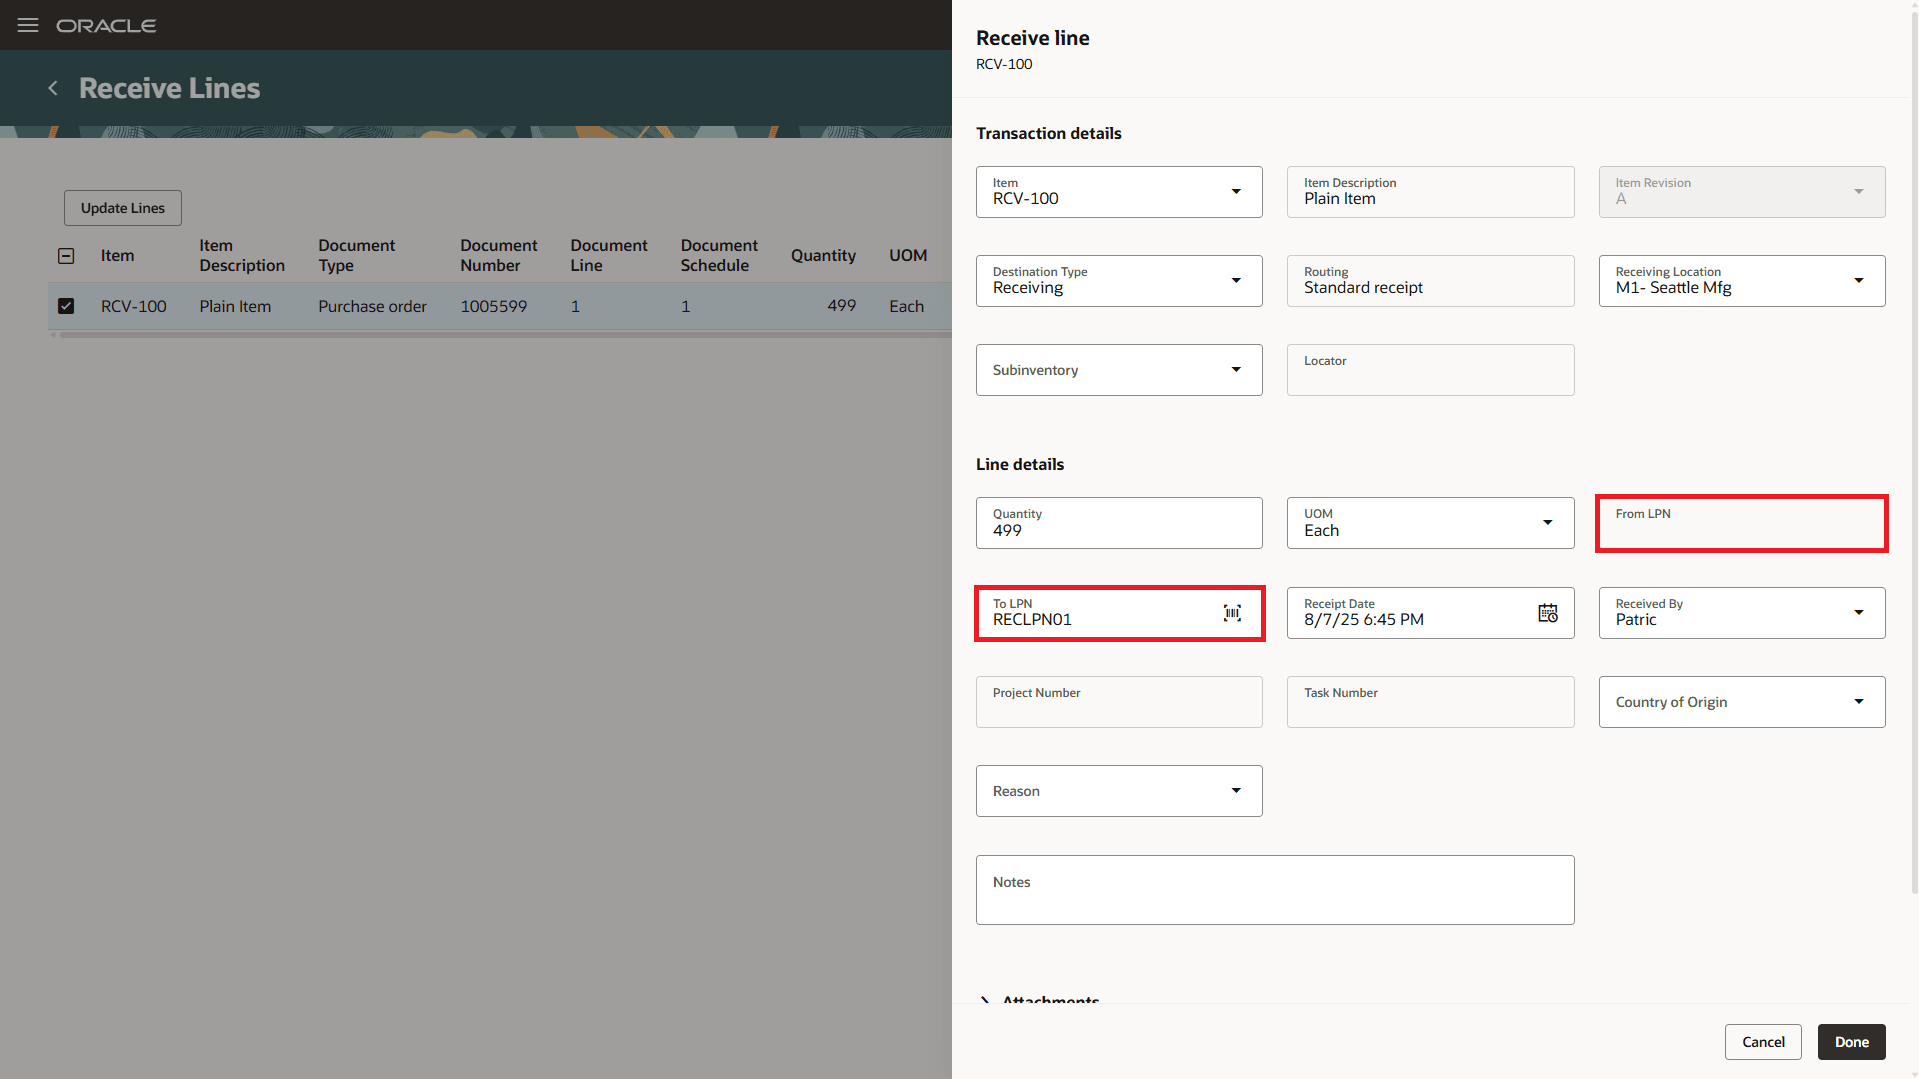Image resolution: width=1919 pixels, height=1079 pixels.
Task: Toggle the RCV-100 row checkbox
Action: pyautogui.click(x=66, y=306)
